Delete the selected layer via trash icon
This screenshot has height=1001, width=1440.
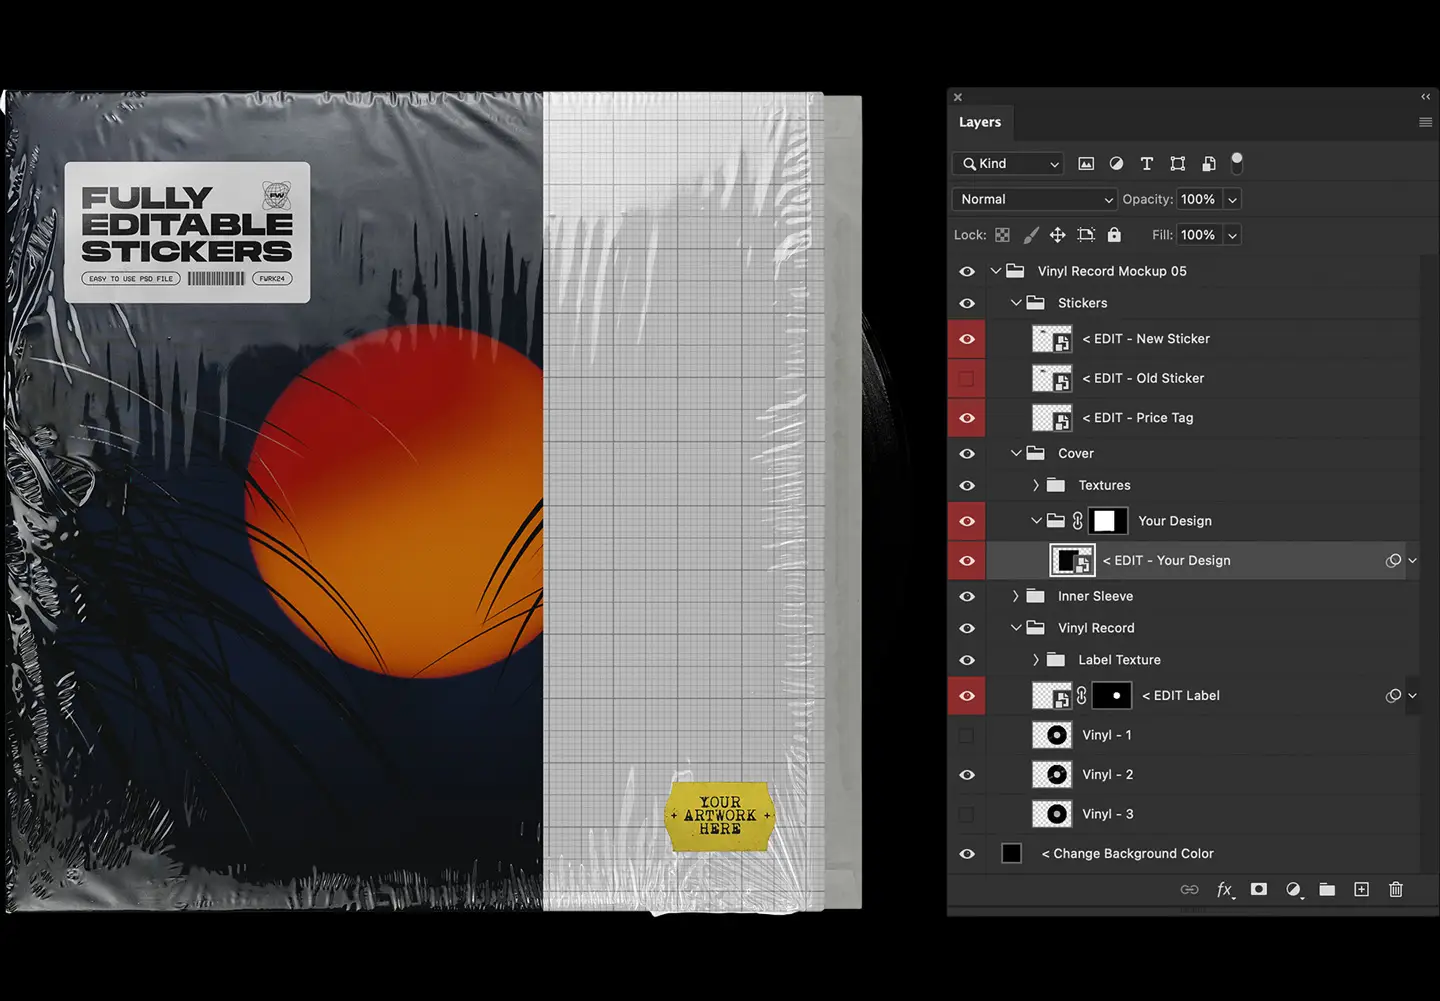(x=1396, y=889)
